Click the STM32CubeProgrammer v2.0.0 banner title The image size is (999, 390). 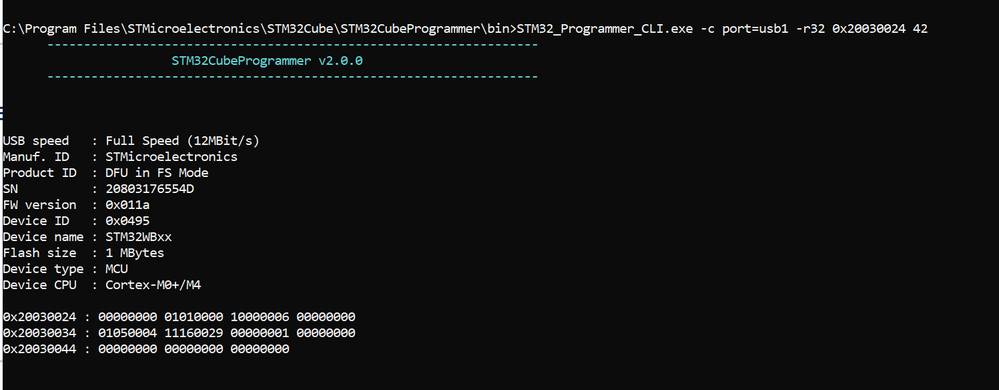267,61
